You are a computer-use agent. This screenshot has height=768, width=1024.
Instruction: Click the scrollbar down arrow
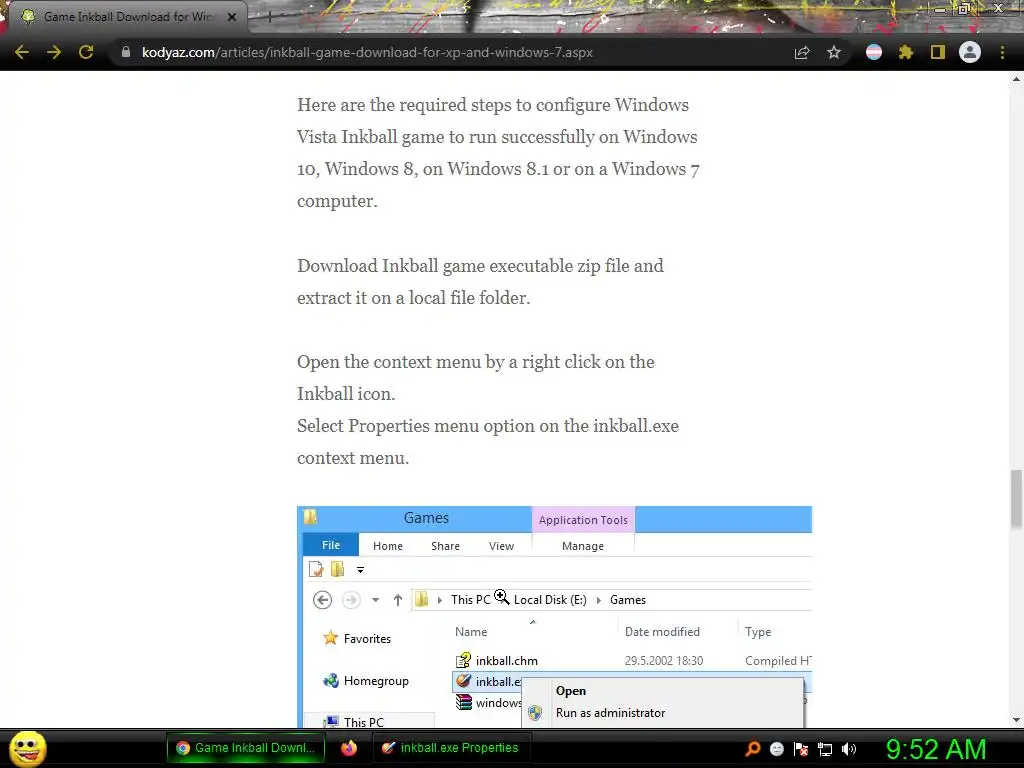[x=1016, y=720]
